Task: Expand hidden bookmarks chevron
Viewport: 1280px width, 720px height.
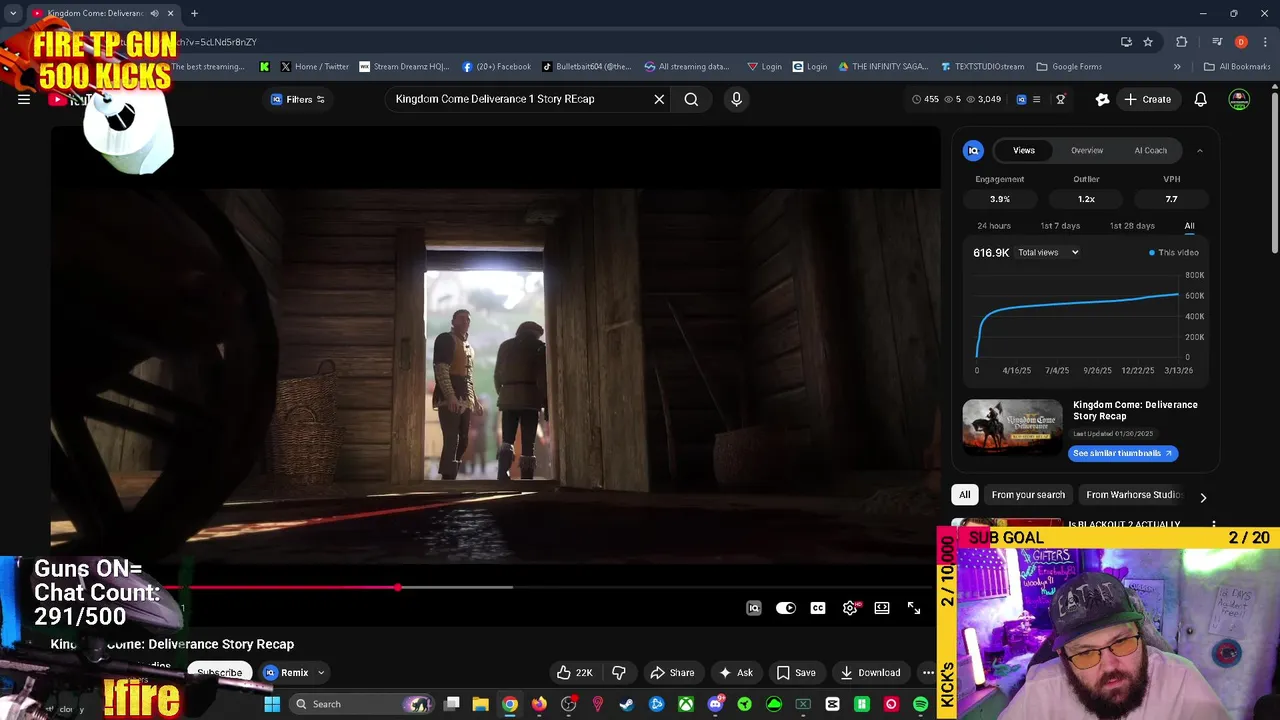Action: (x=1177, y=67)
